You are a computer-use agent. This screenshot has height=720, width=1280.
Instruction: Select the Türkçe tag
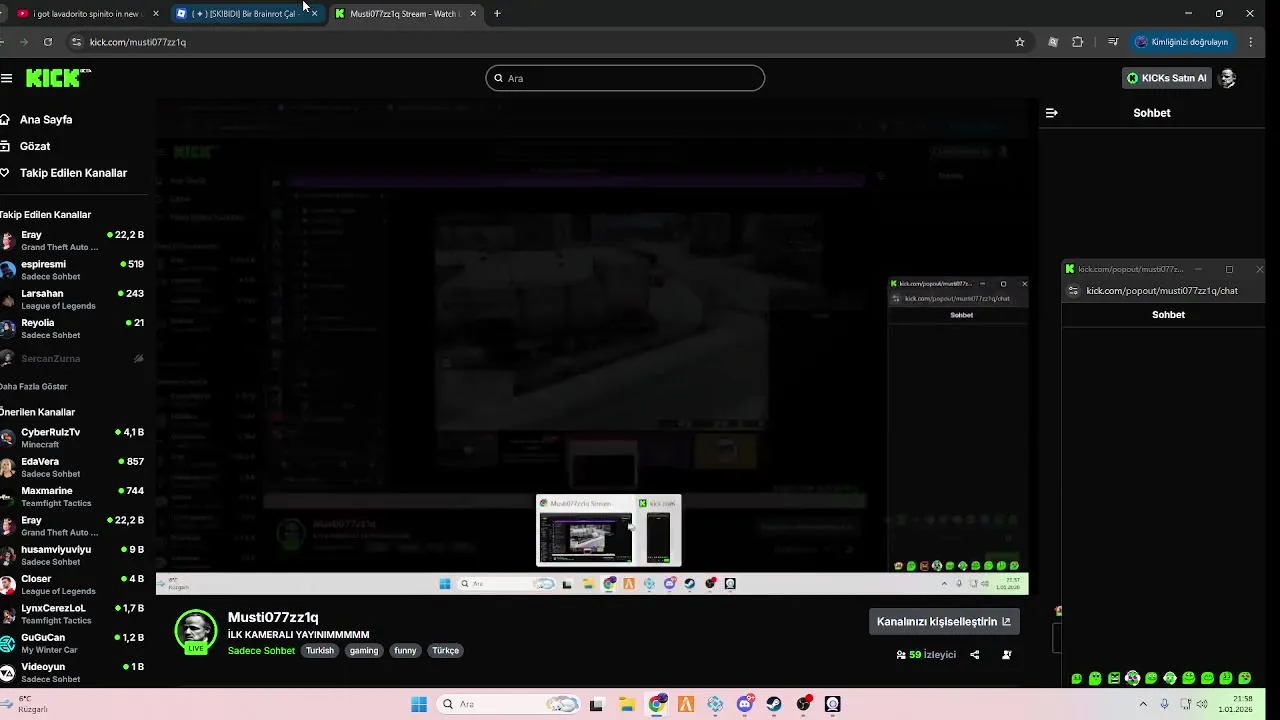(445, 651)
